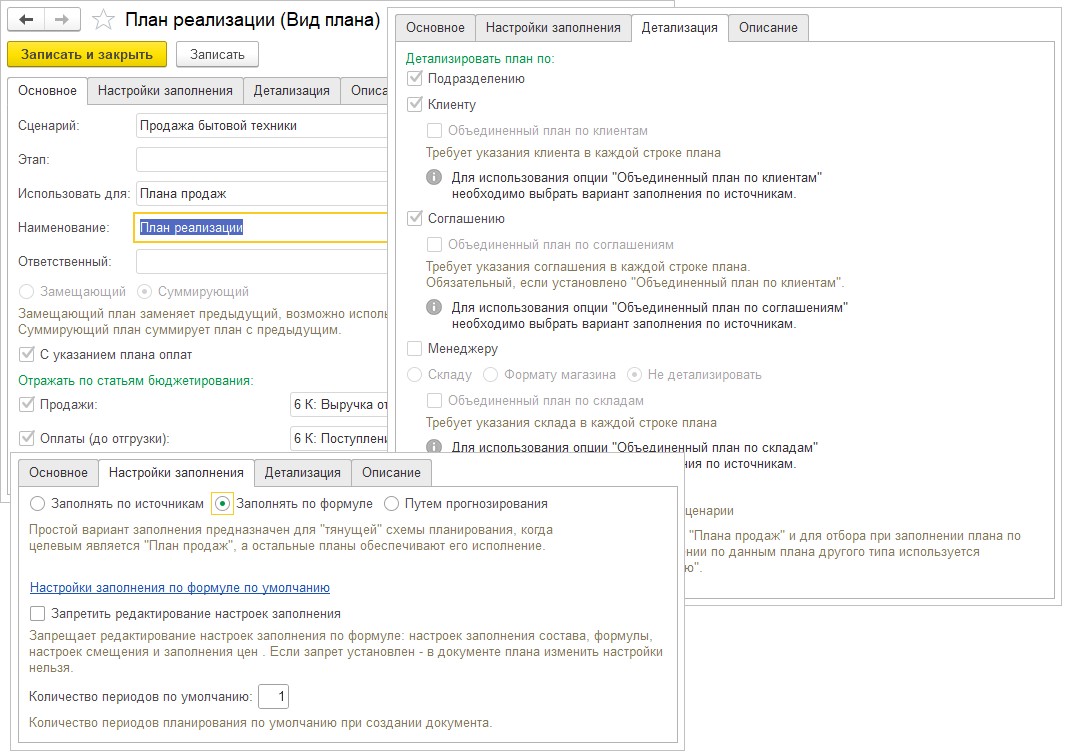The image size is (1076, 752).
Task: Click Записать и закрыть button
Action: (x=87, y=54)
